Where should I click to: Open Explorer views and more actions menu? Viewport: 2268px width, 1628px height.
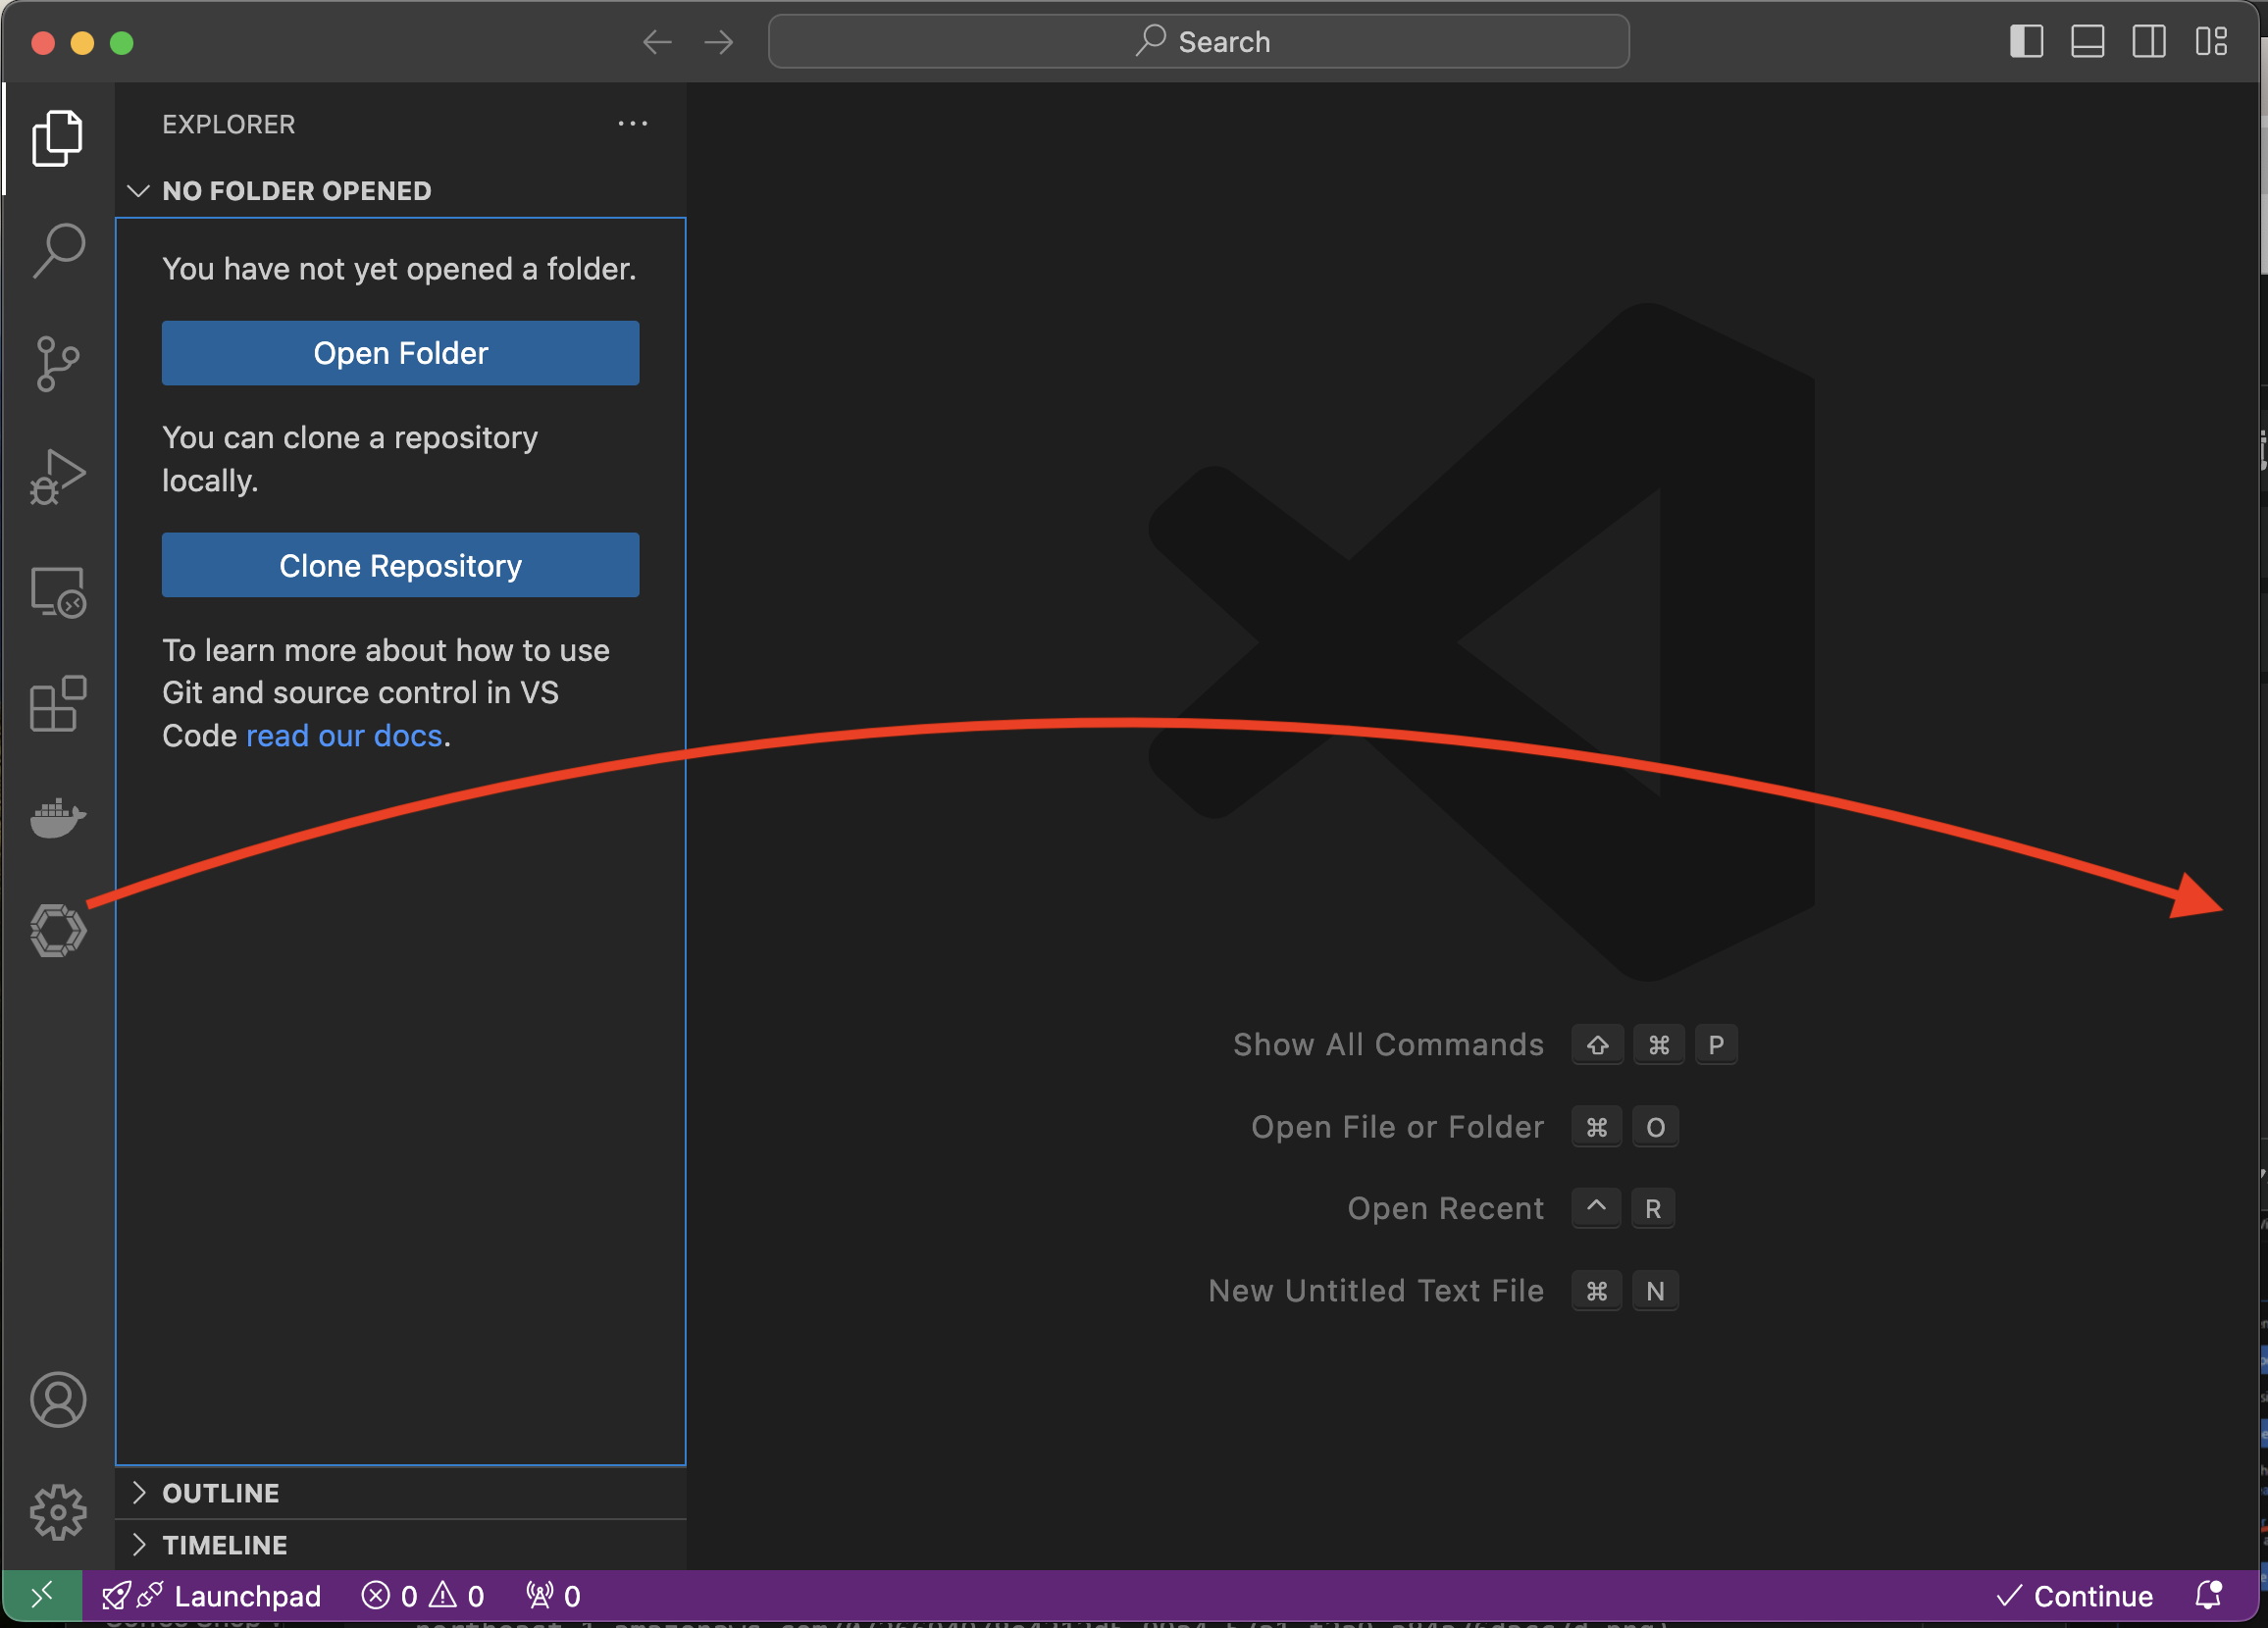coord(632,124)
